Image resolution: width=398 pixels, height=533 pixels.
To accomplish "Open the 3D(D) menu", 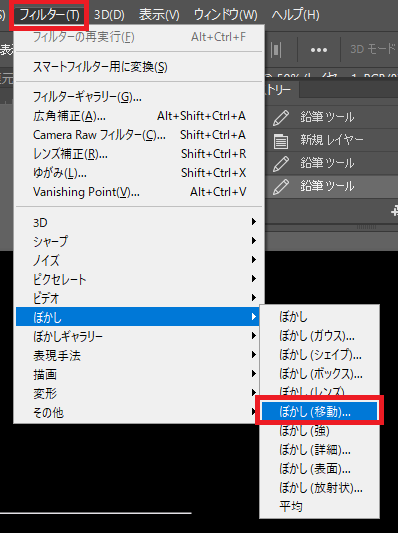I will (109, 15).
